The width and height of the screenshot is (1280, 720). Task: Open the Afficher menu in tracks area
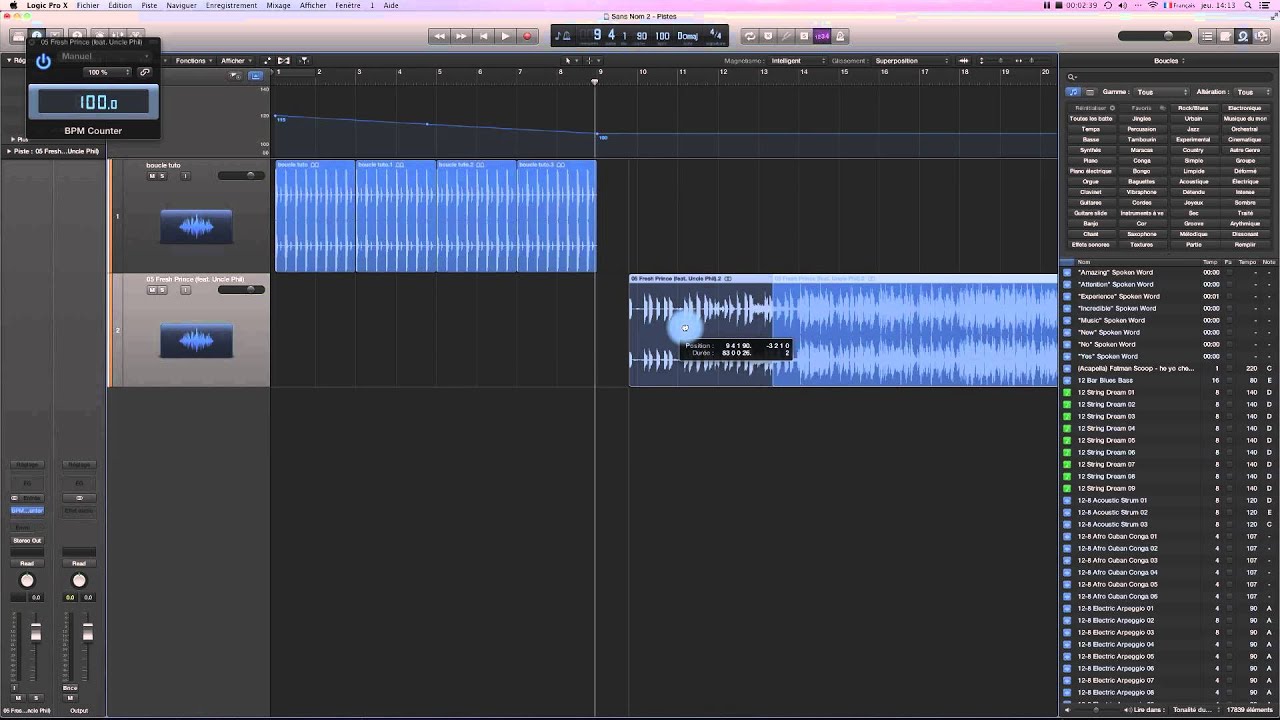click(235, 60)
